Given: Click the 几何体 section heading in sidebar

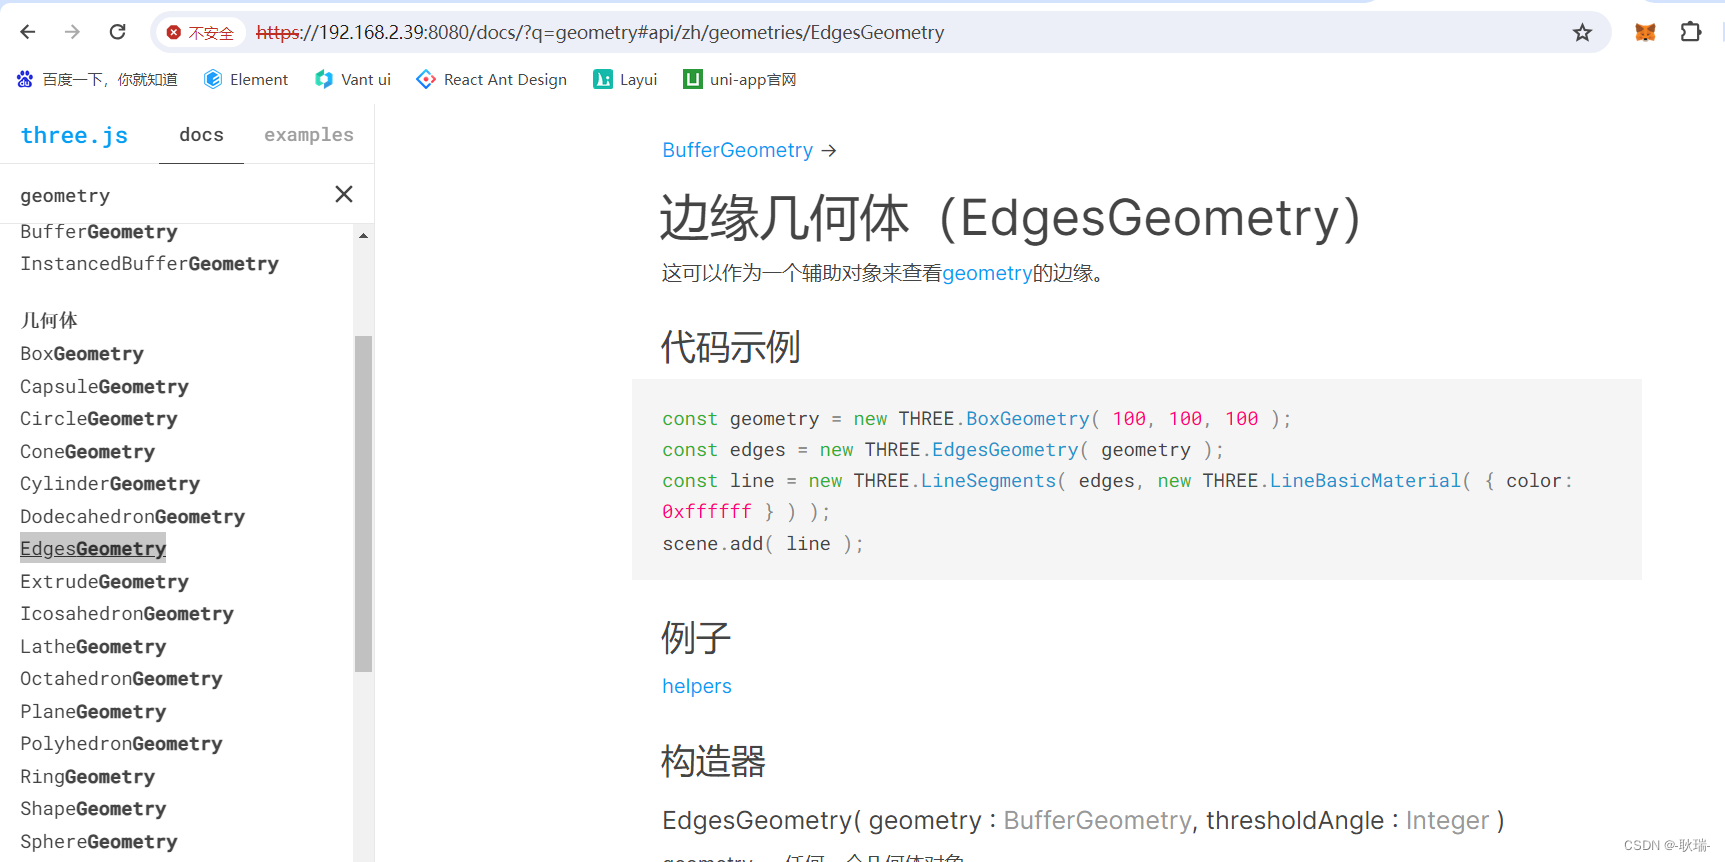Looking at the screenshot, I should coord(49,320).
